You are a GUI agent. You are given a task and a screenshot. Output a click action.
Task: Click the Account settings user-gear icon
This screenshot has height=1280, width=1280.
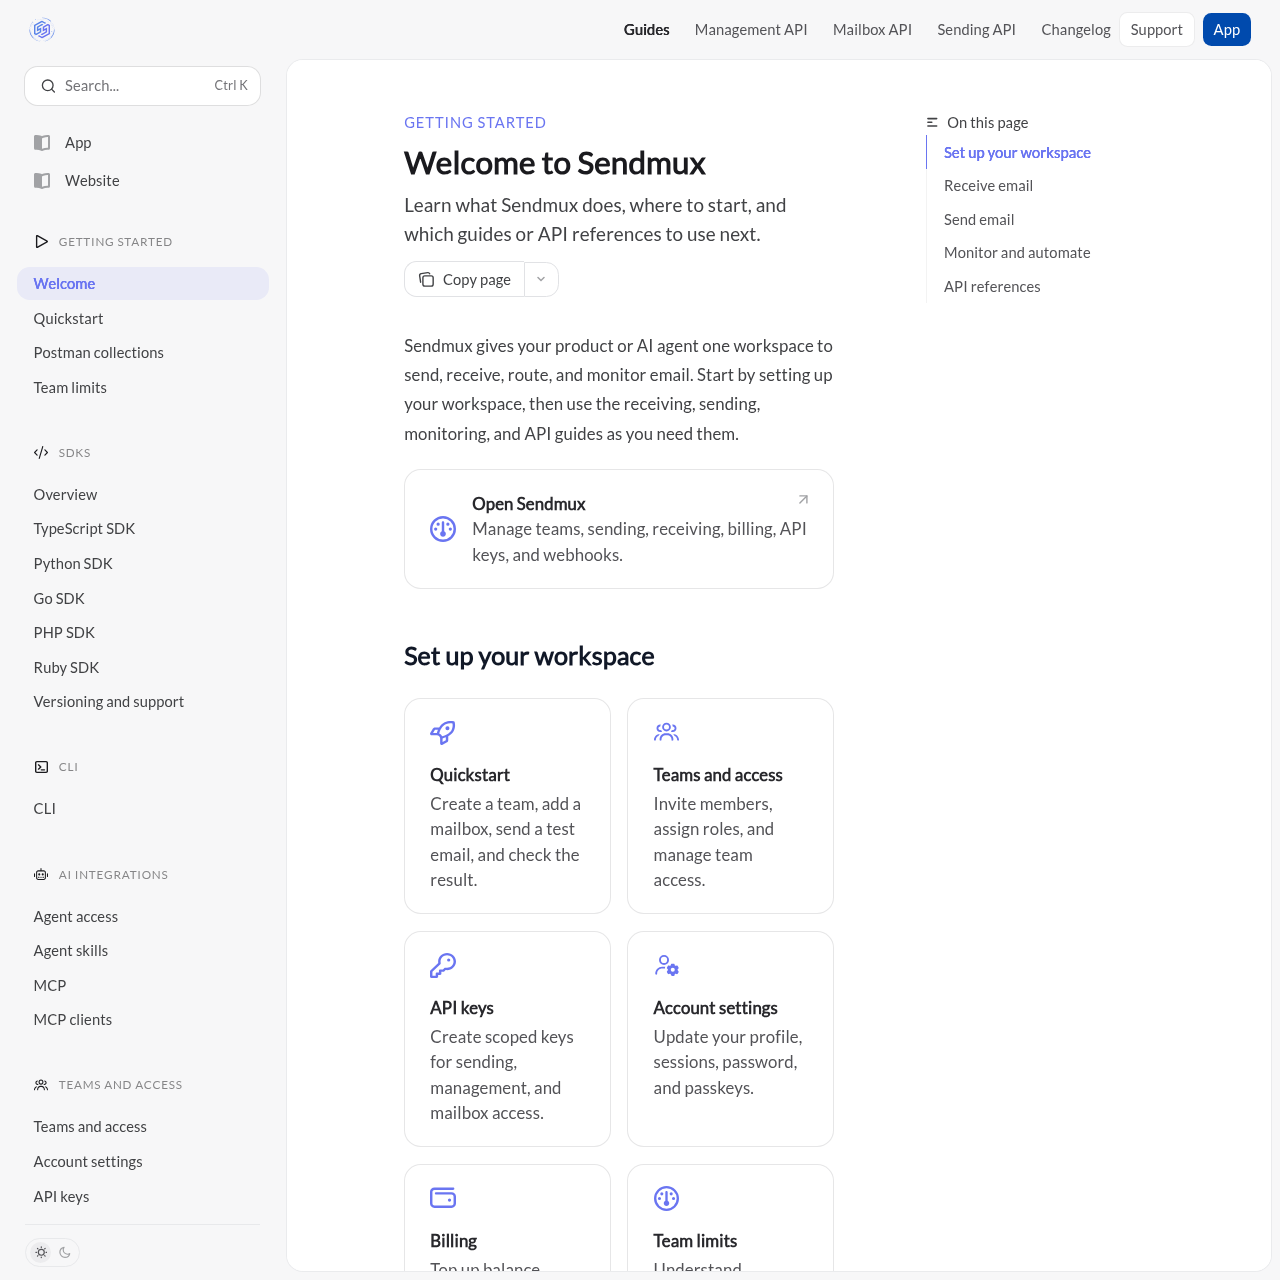click(x=666, y=966)
